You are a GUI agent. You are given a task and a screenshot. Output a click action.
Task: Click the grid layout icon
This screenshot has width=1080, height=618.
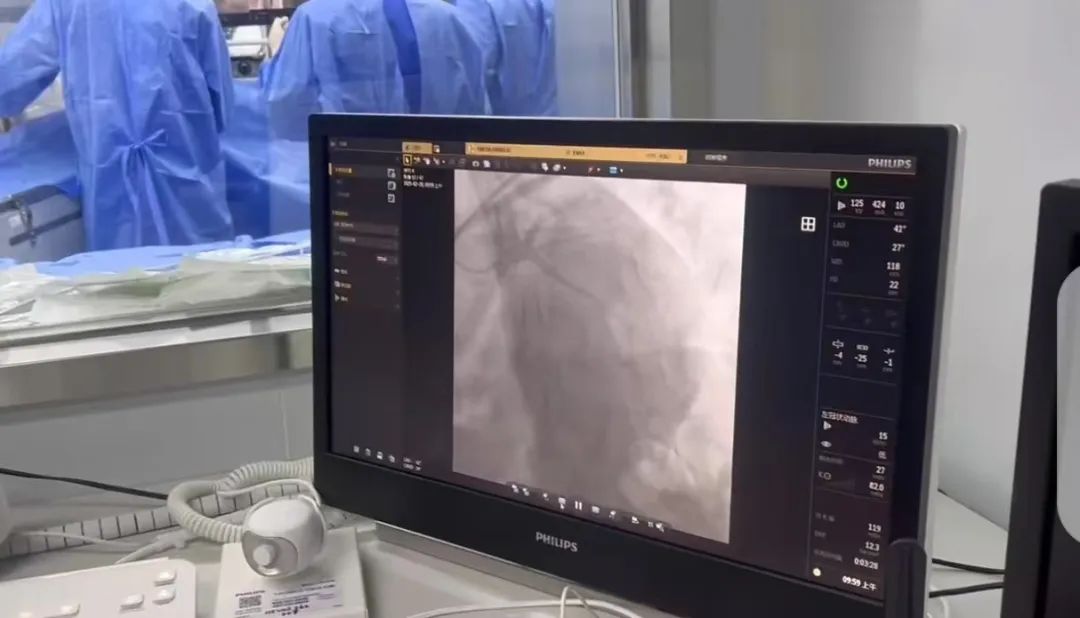tap(808, 224)
